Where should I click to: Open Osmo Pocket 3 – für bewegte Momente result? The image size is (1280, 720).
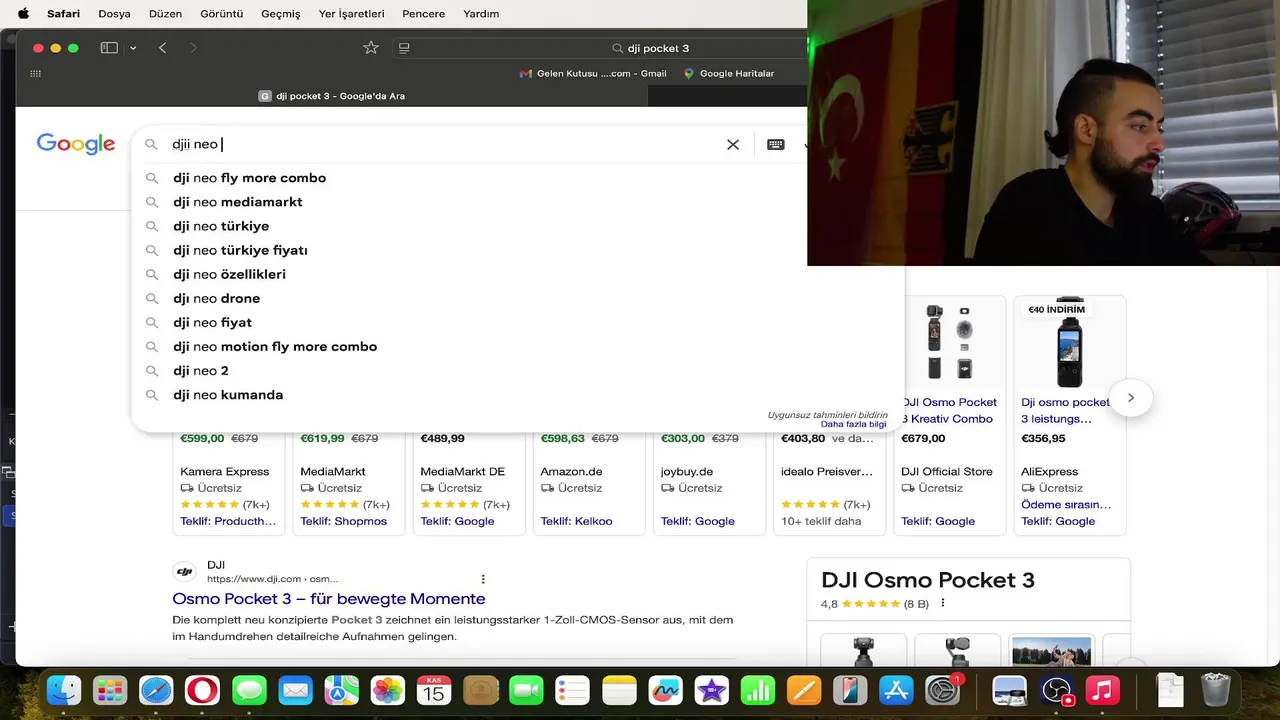(329, 598)
